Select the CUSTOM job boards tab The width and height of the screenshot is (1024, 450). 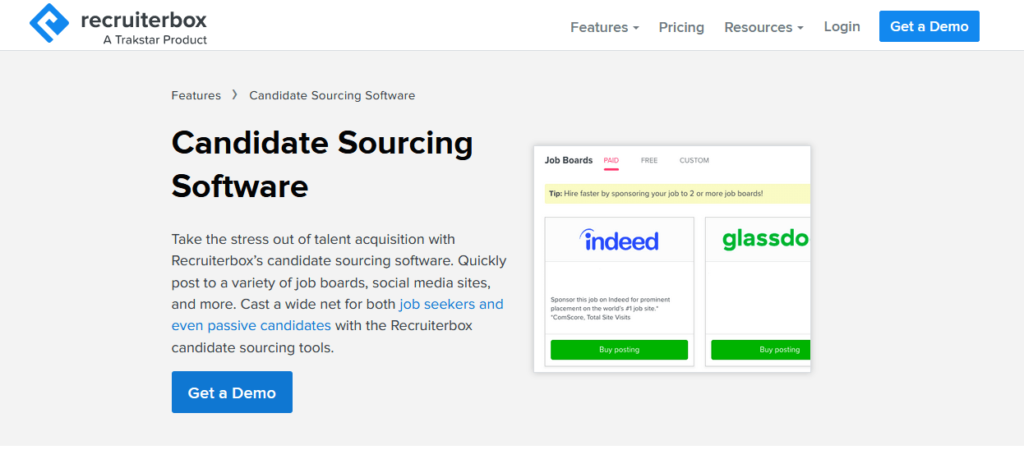click(x=694, y=160)
